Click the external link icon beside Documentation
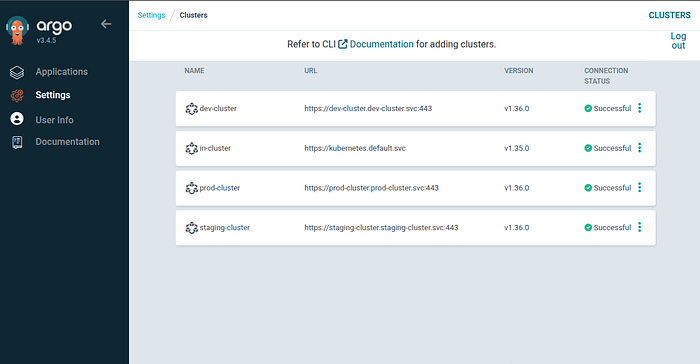This screenshot has width=700, height=364. (x=342, y=44)
